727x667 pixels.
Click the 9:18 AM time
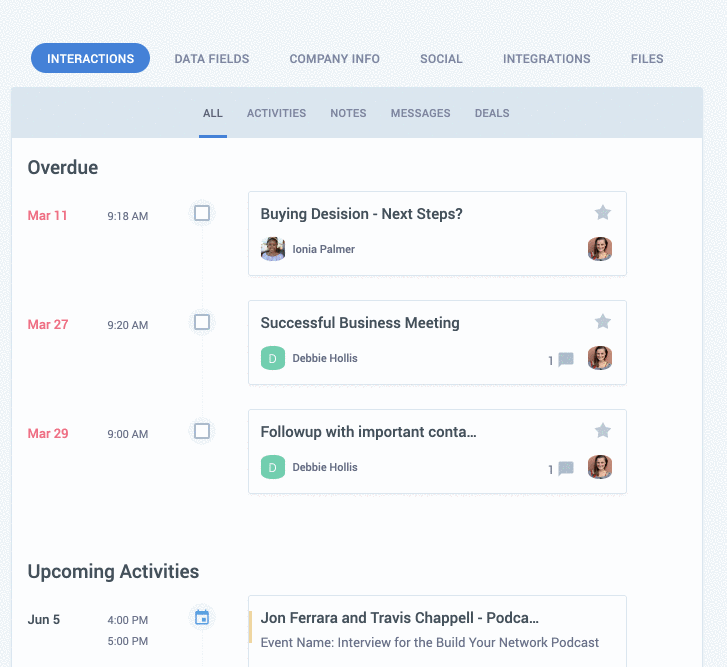point(128,216)
